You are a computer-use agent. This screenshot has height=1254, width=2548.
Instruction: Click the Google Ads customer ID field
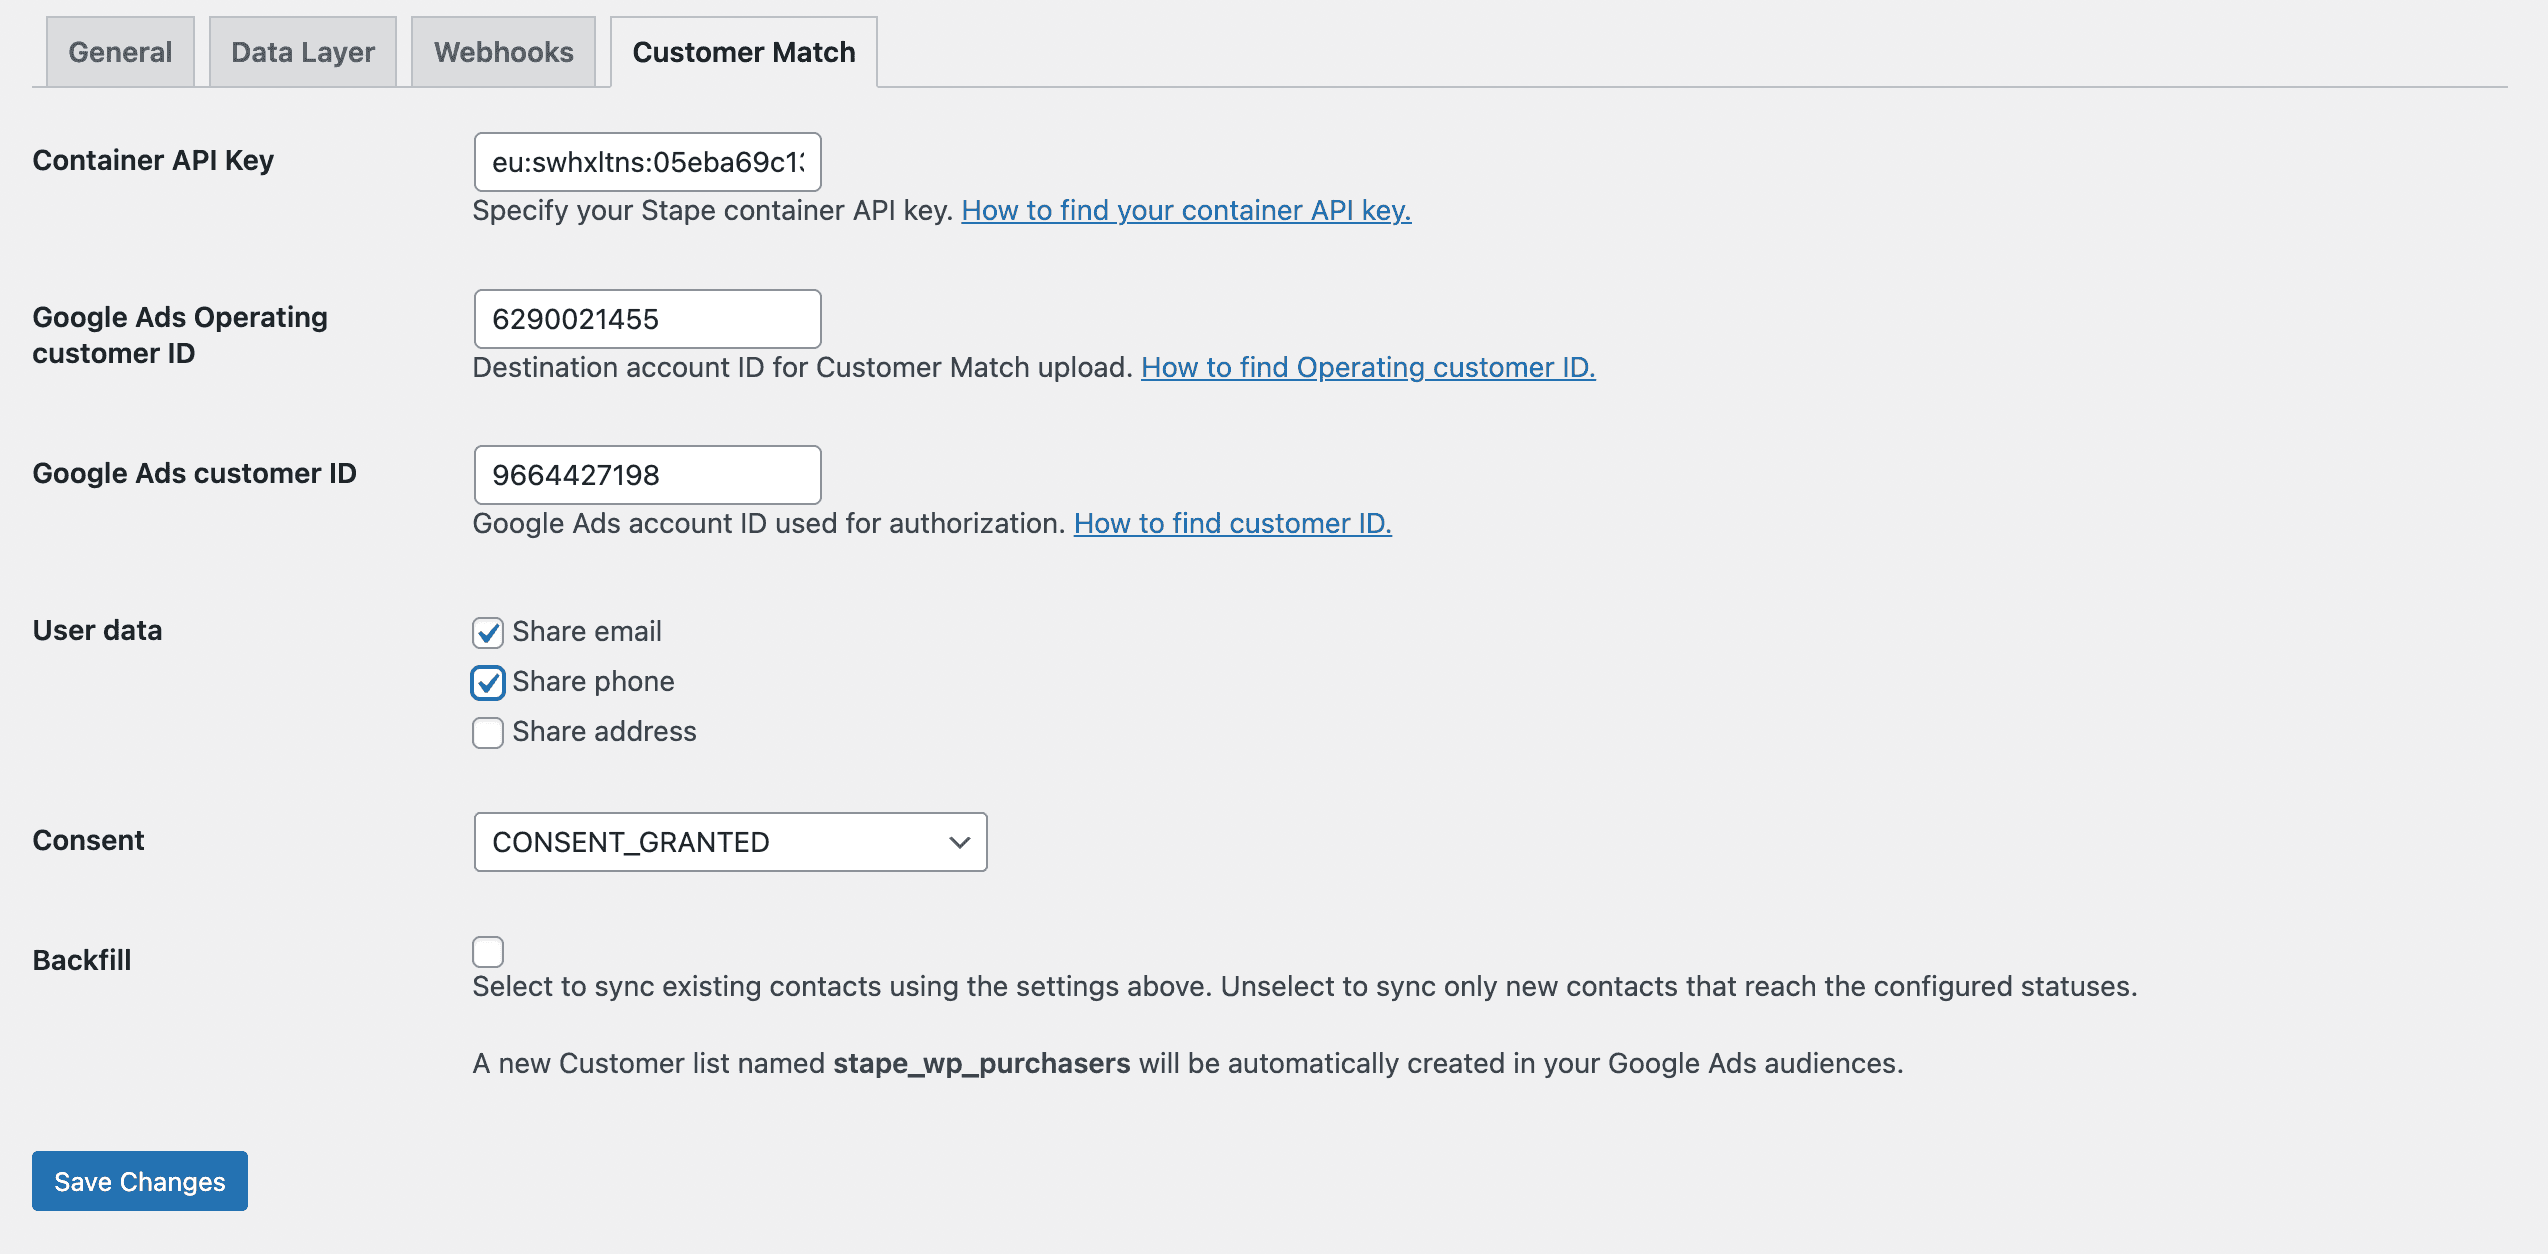tap(647, 475)
